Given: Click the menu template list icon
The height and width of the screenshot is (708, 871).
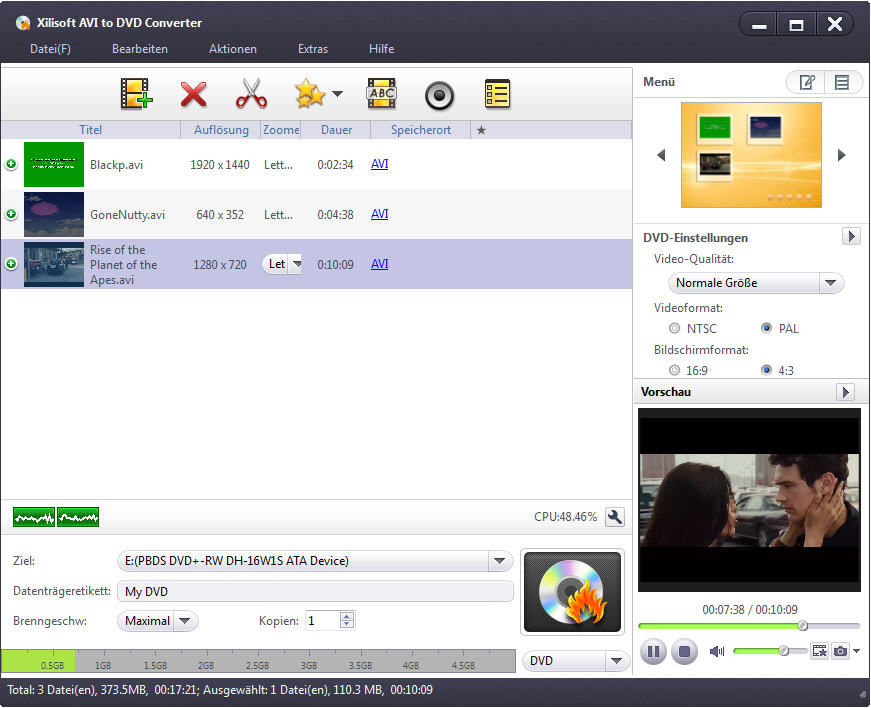Looking at the screenshot, I should [x=842, y=83].
